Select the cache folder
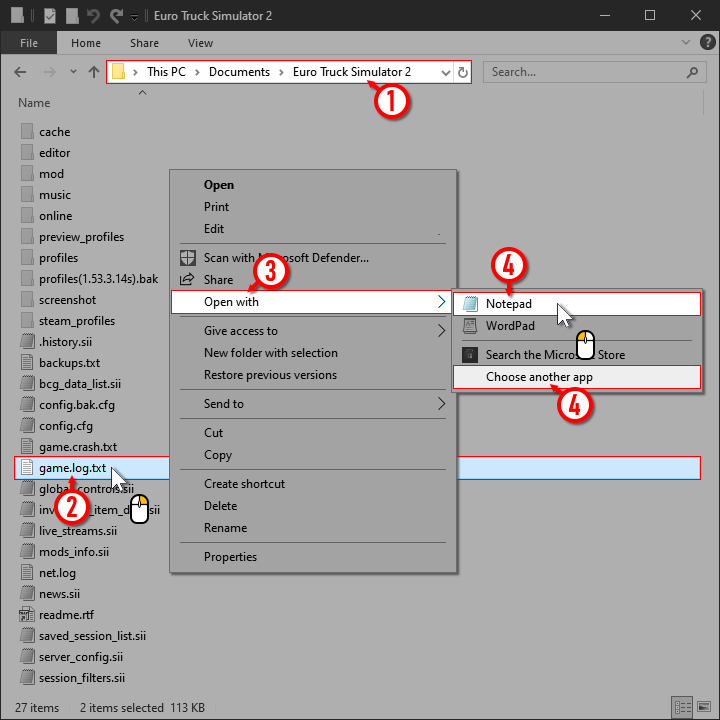Viewport: 720px width, 720px height. point(55,132)
